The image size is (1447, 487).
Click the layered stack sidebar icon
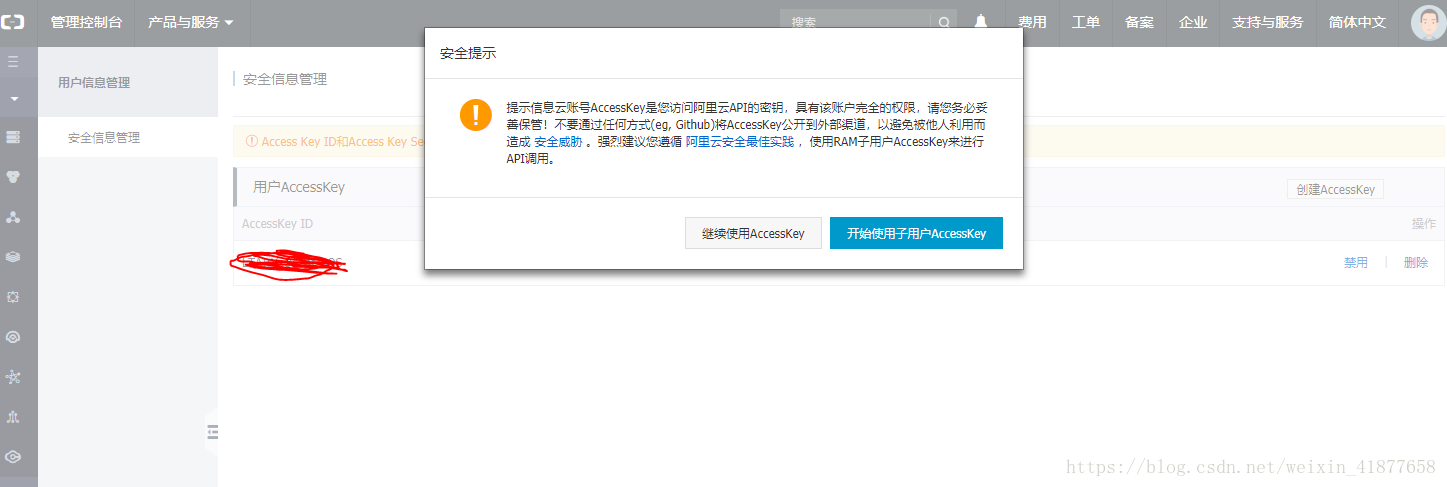pos(13,257)
